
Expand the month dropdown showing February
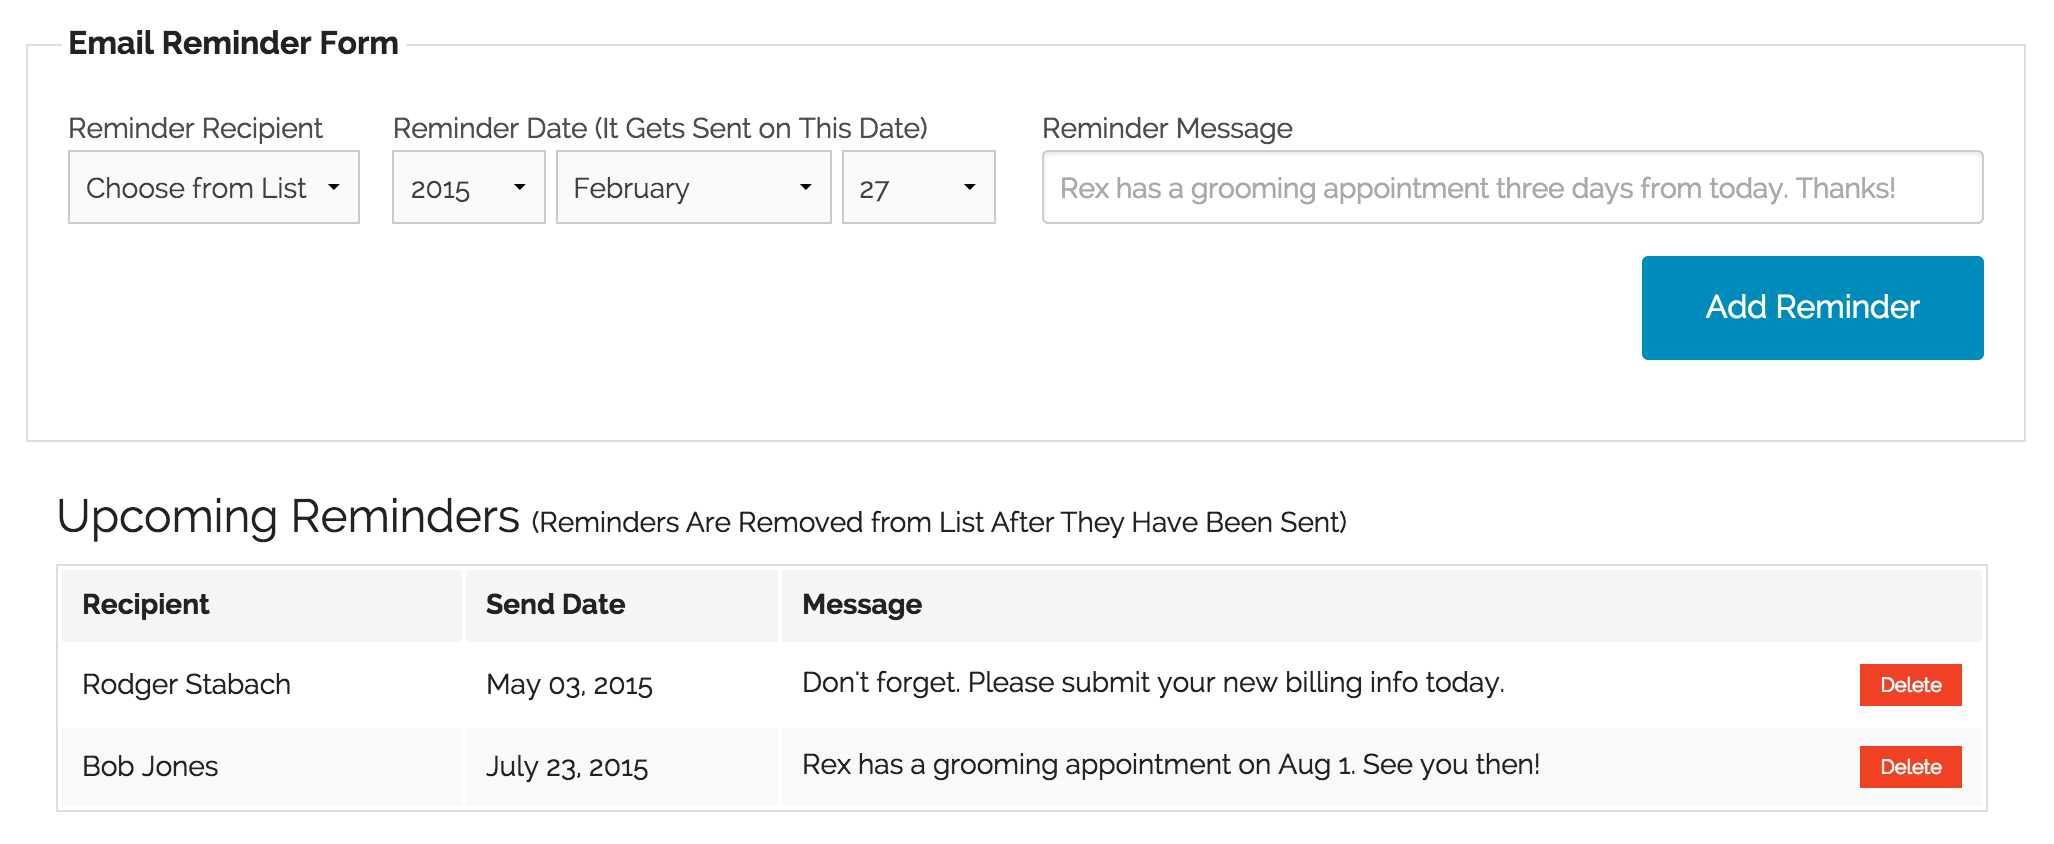click(x=693, y=187)
